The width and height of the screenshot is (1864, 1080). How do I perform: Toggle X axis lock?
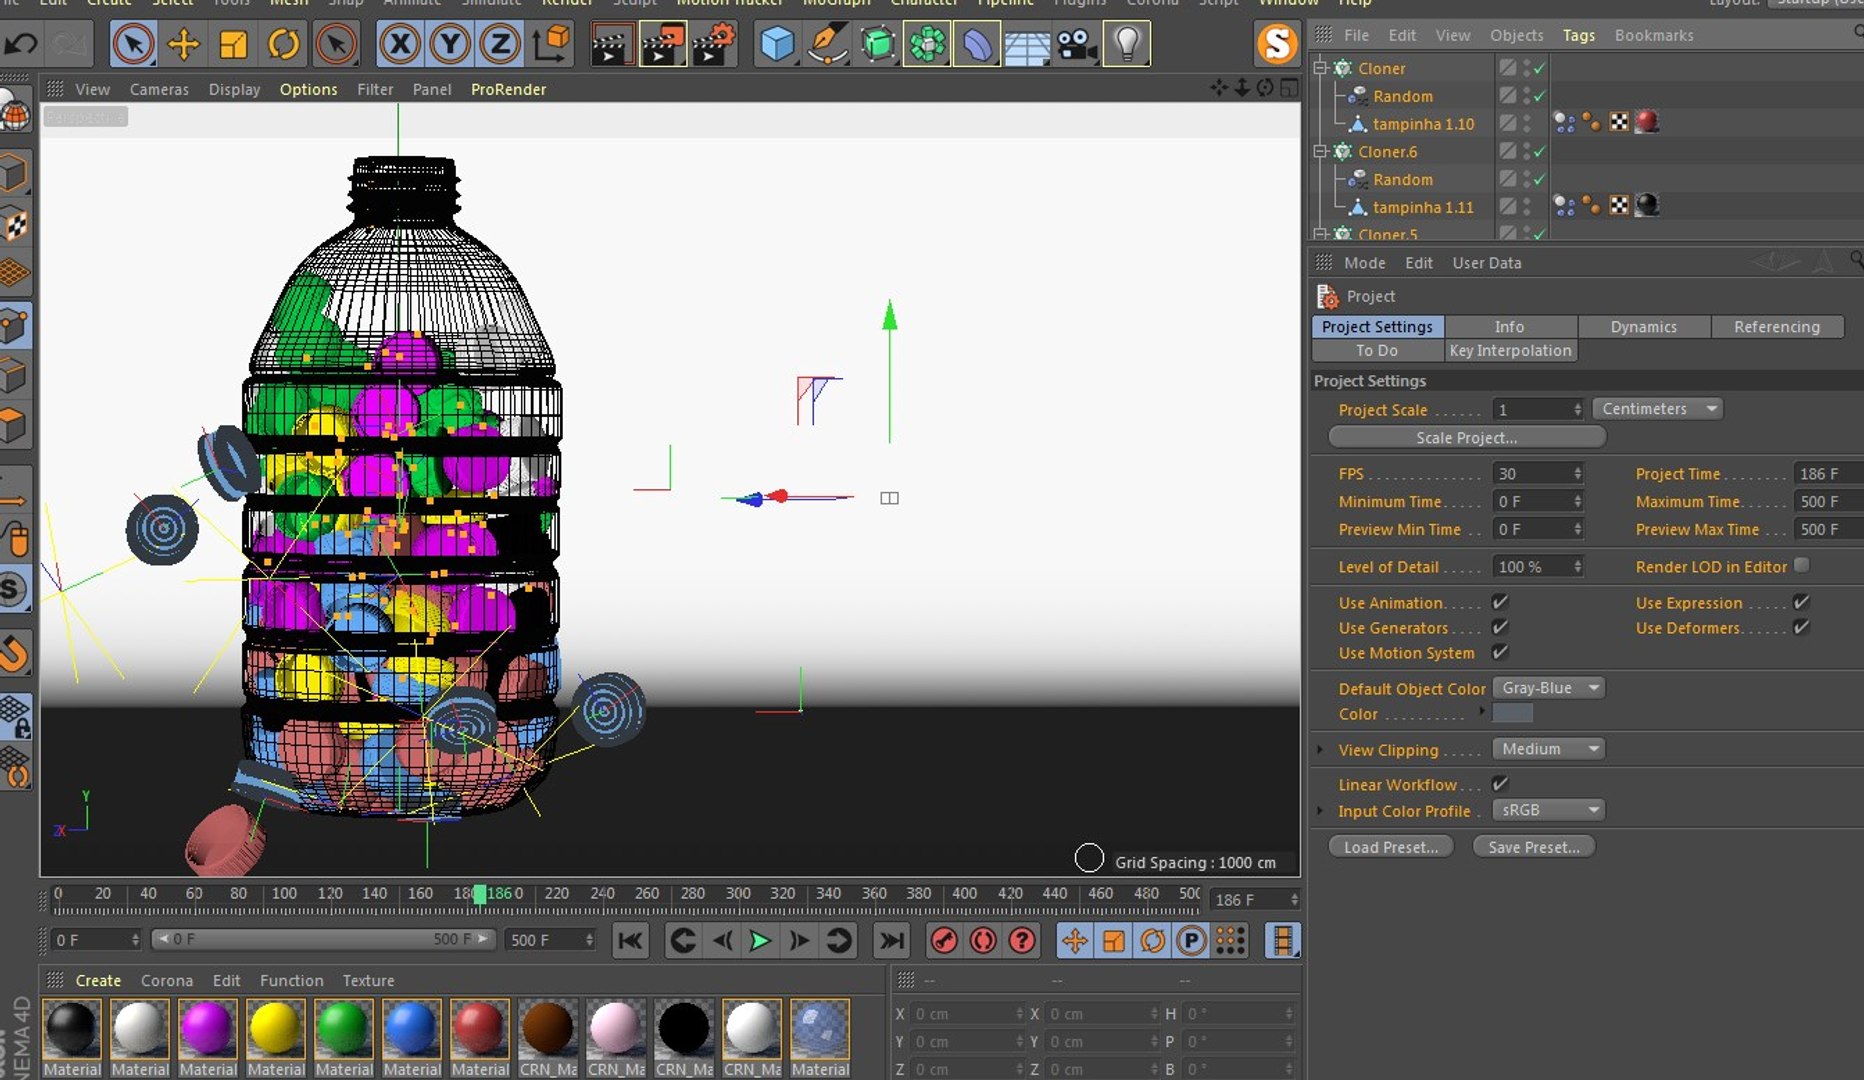[x=400, y=44]
